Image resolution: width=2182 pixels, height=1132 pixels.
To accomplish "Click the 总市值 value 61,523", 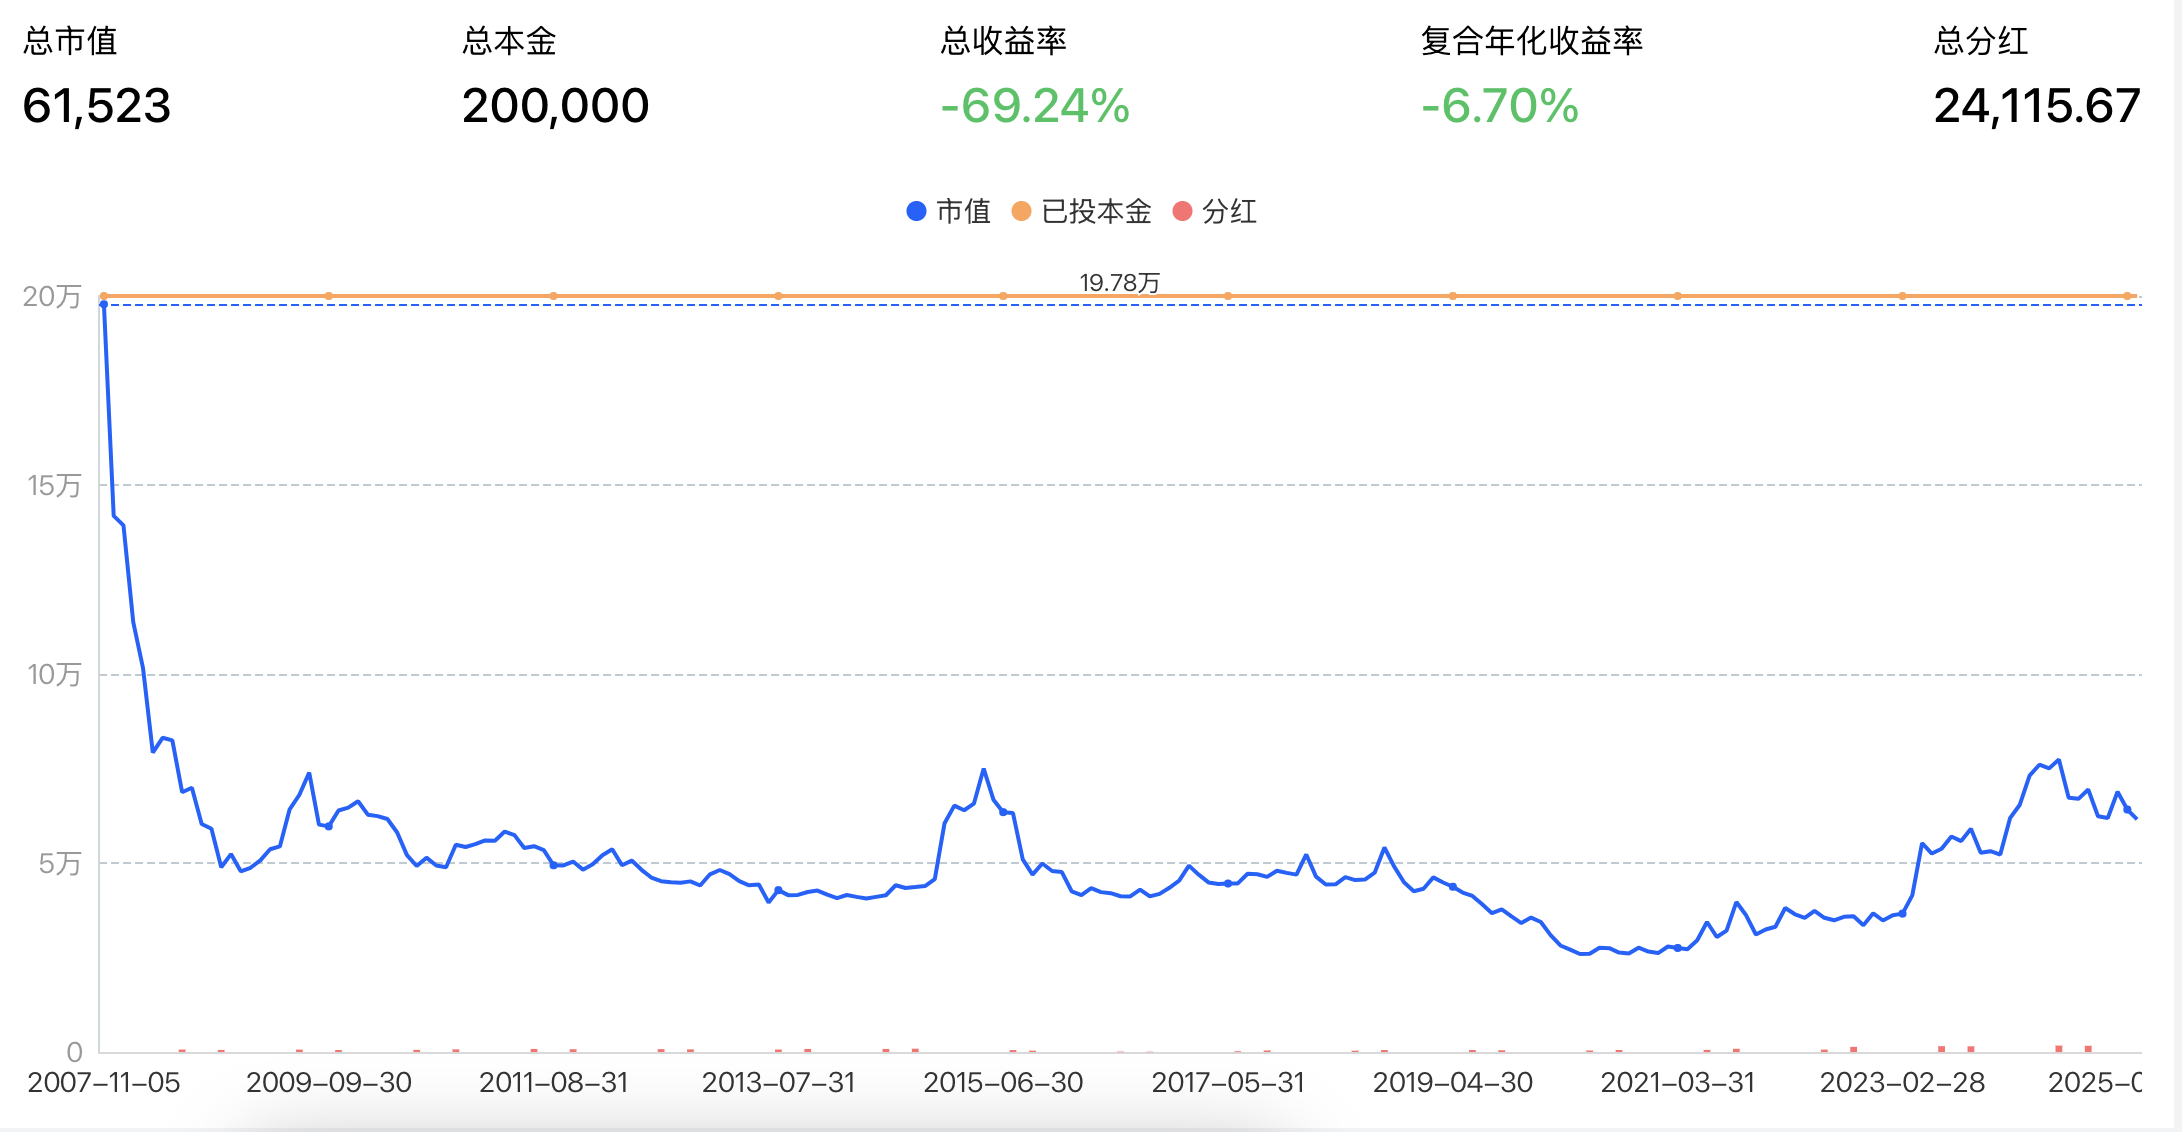I will pos(97,108).
